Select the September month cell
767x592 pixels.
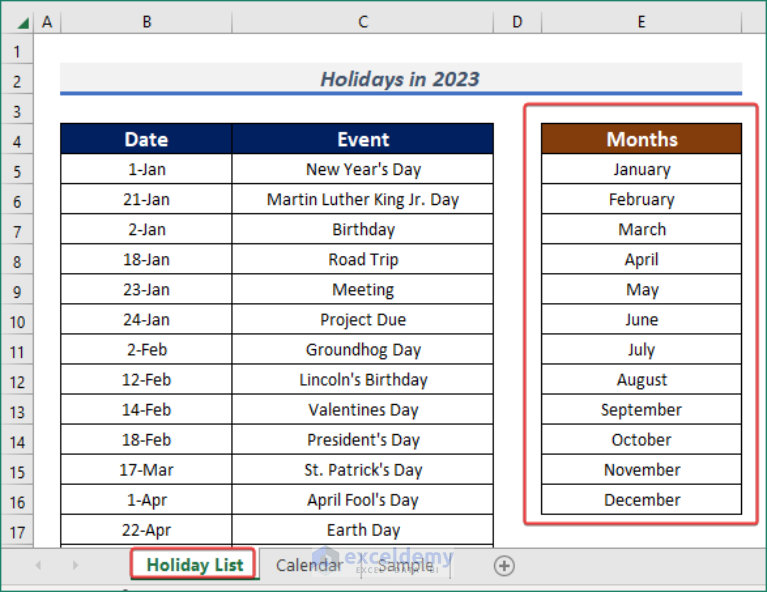(641, 410)
